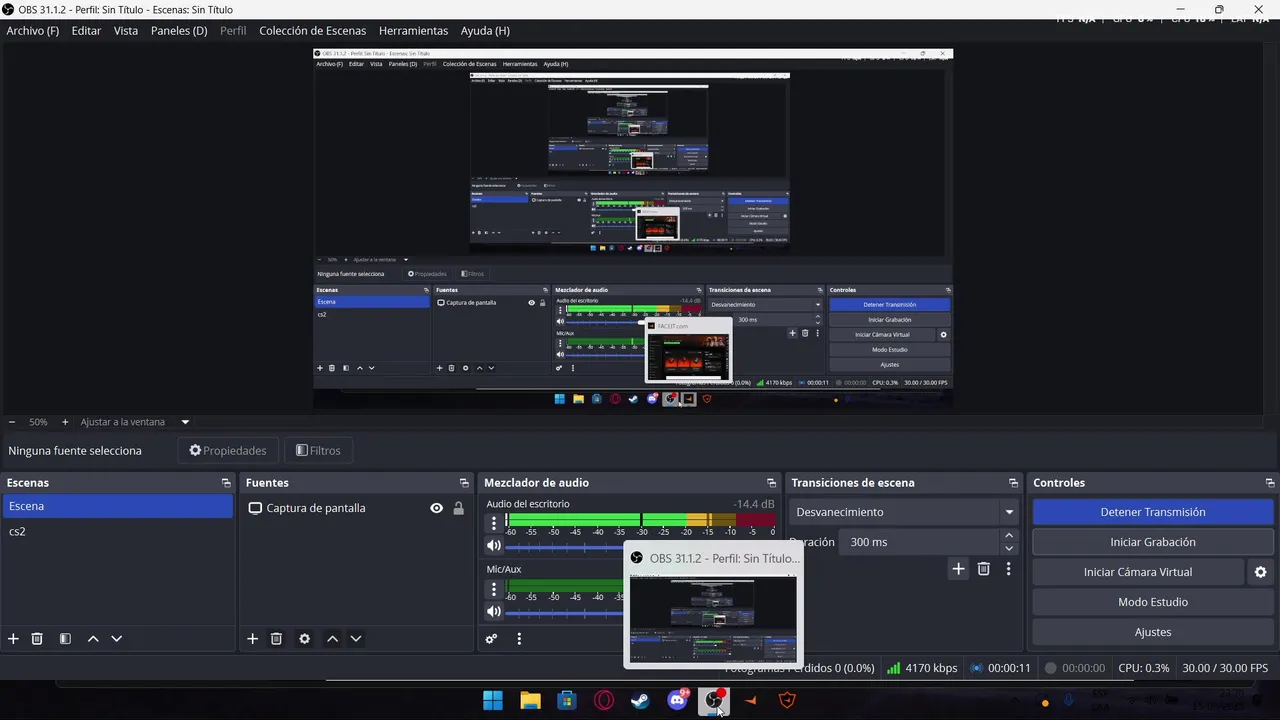Add a scene transition with plus
This screenshot has height=720, width=1280.
click(958, 569)
